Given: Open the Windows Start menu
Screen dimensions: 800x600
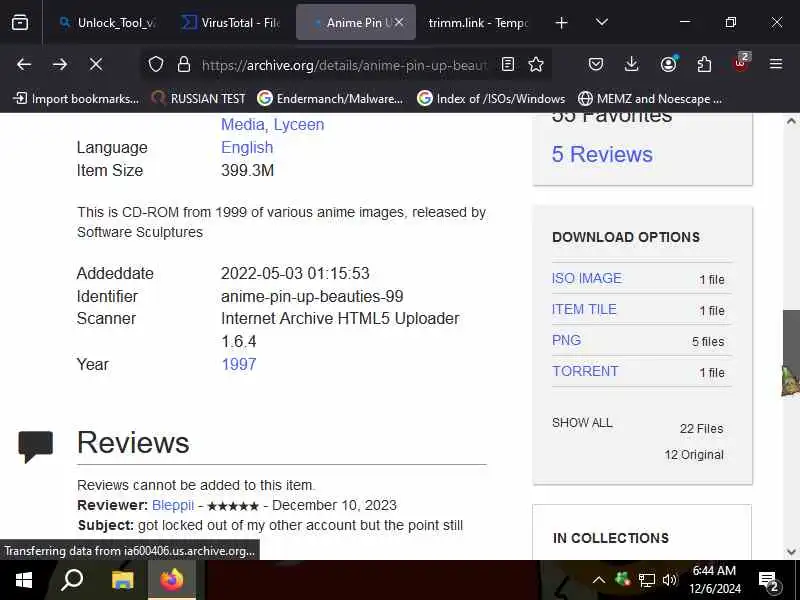Looking at the screenshot, I should coord(23,580).
